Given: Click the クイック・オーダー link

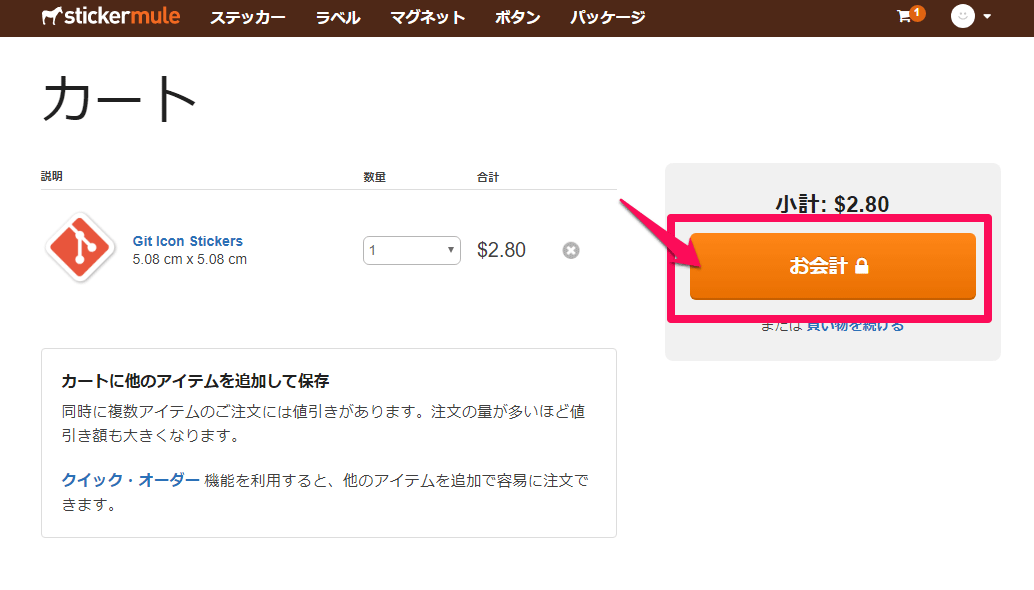Looking at the screenshot, I should tap(131, 480).
